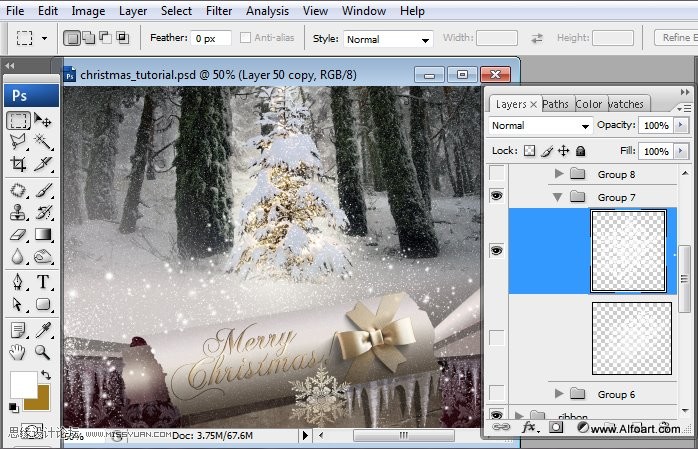Select the Gradient tool

43,234
